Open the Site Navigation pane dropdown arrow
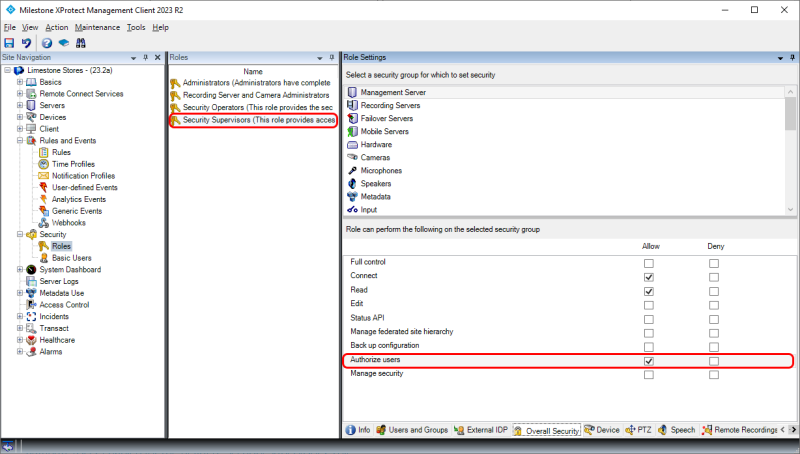The image size is (800, 454). click(x=134, y=58)
